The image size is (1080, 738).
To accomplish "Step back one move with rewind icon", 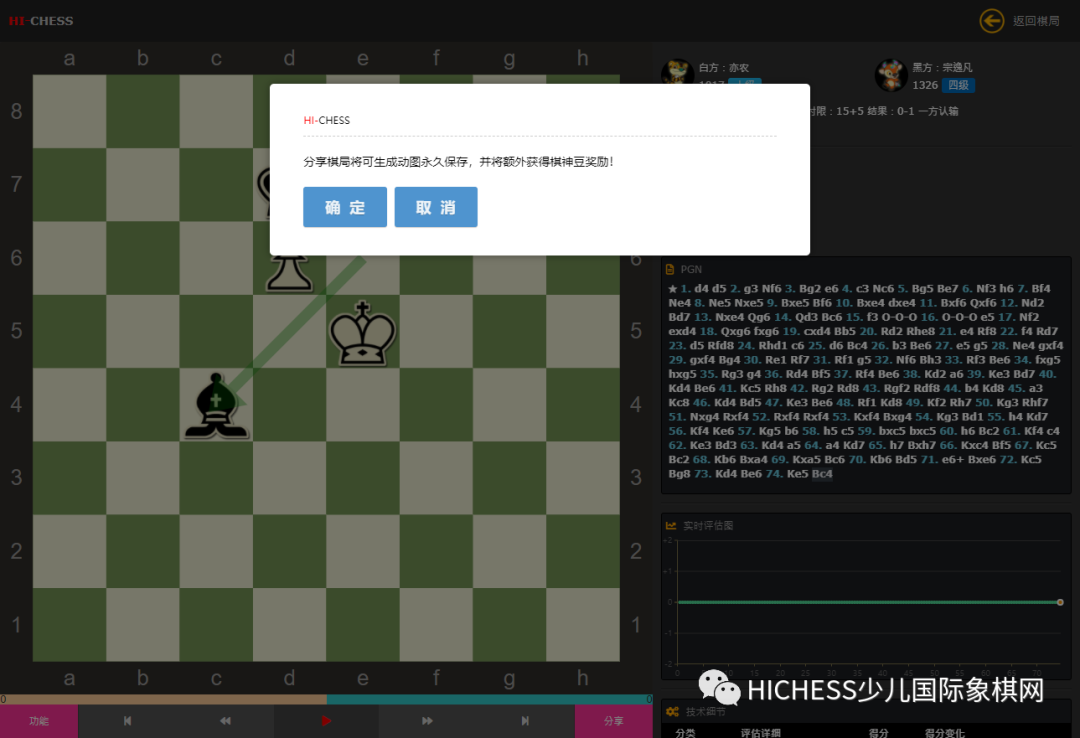I will [225, 720].
